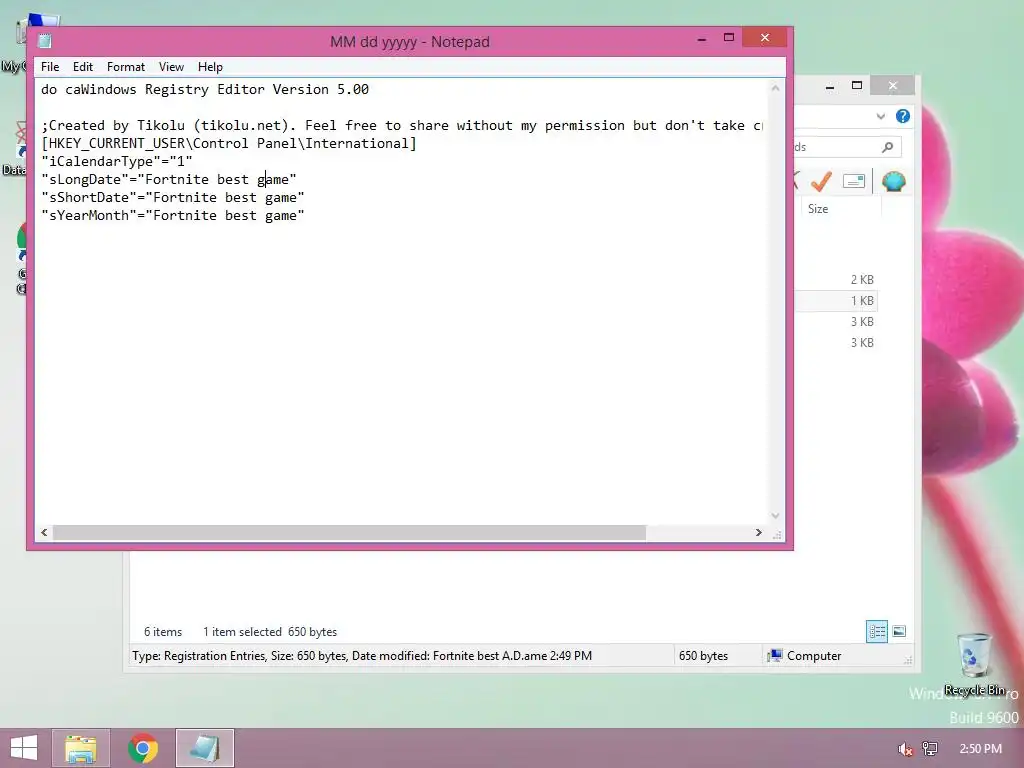The image size is (1024, 768).
Task: Place cursor in the iCalendarType line
Action: tap(116, 161)
